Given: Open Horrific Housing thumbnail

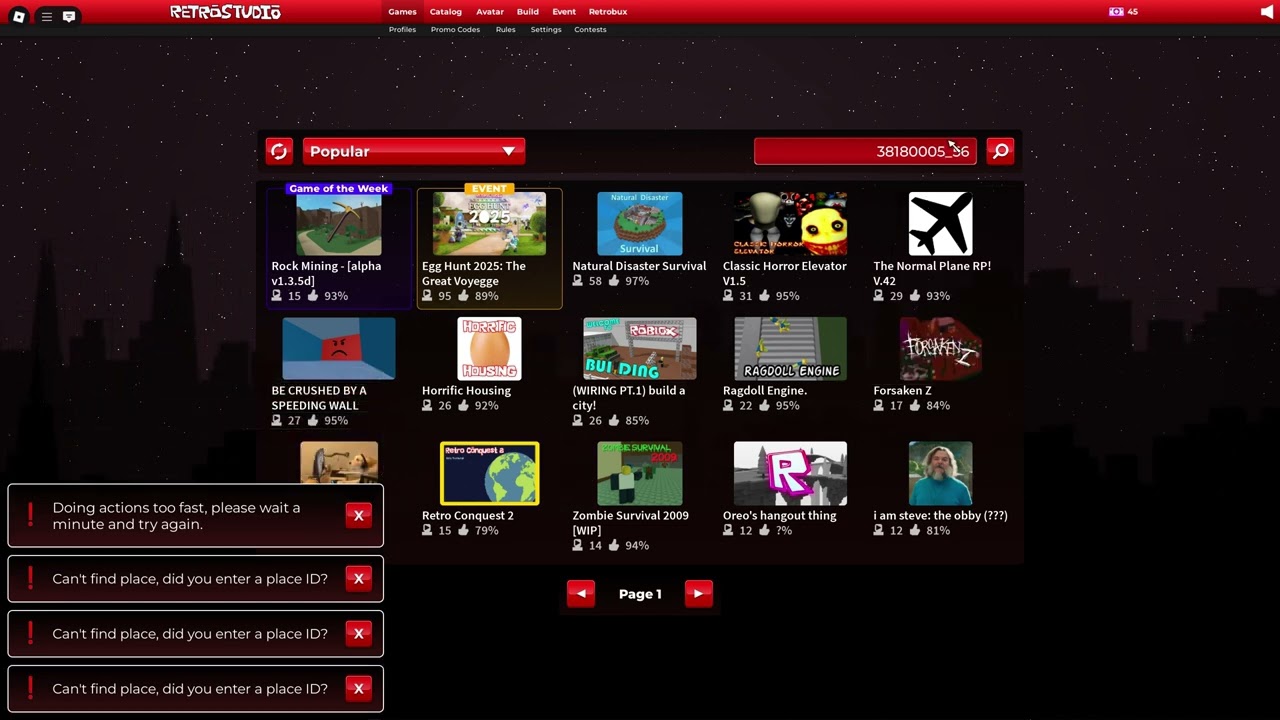Looking at the screenshot, I should [489, 349].
